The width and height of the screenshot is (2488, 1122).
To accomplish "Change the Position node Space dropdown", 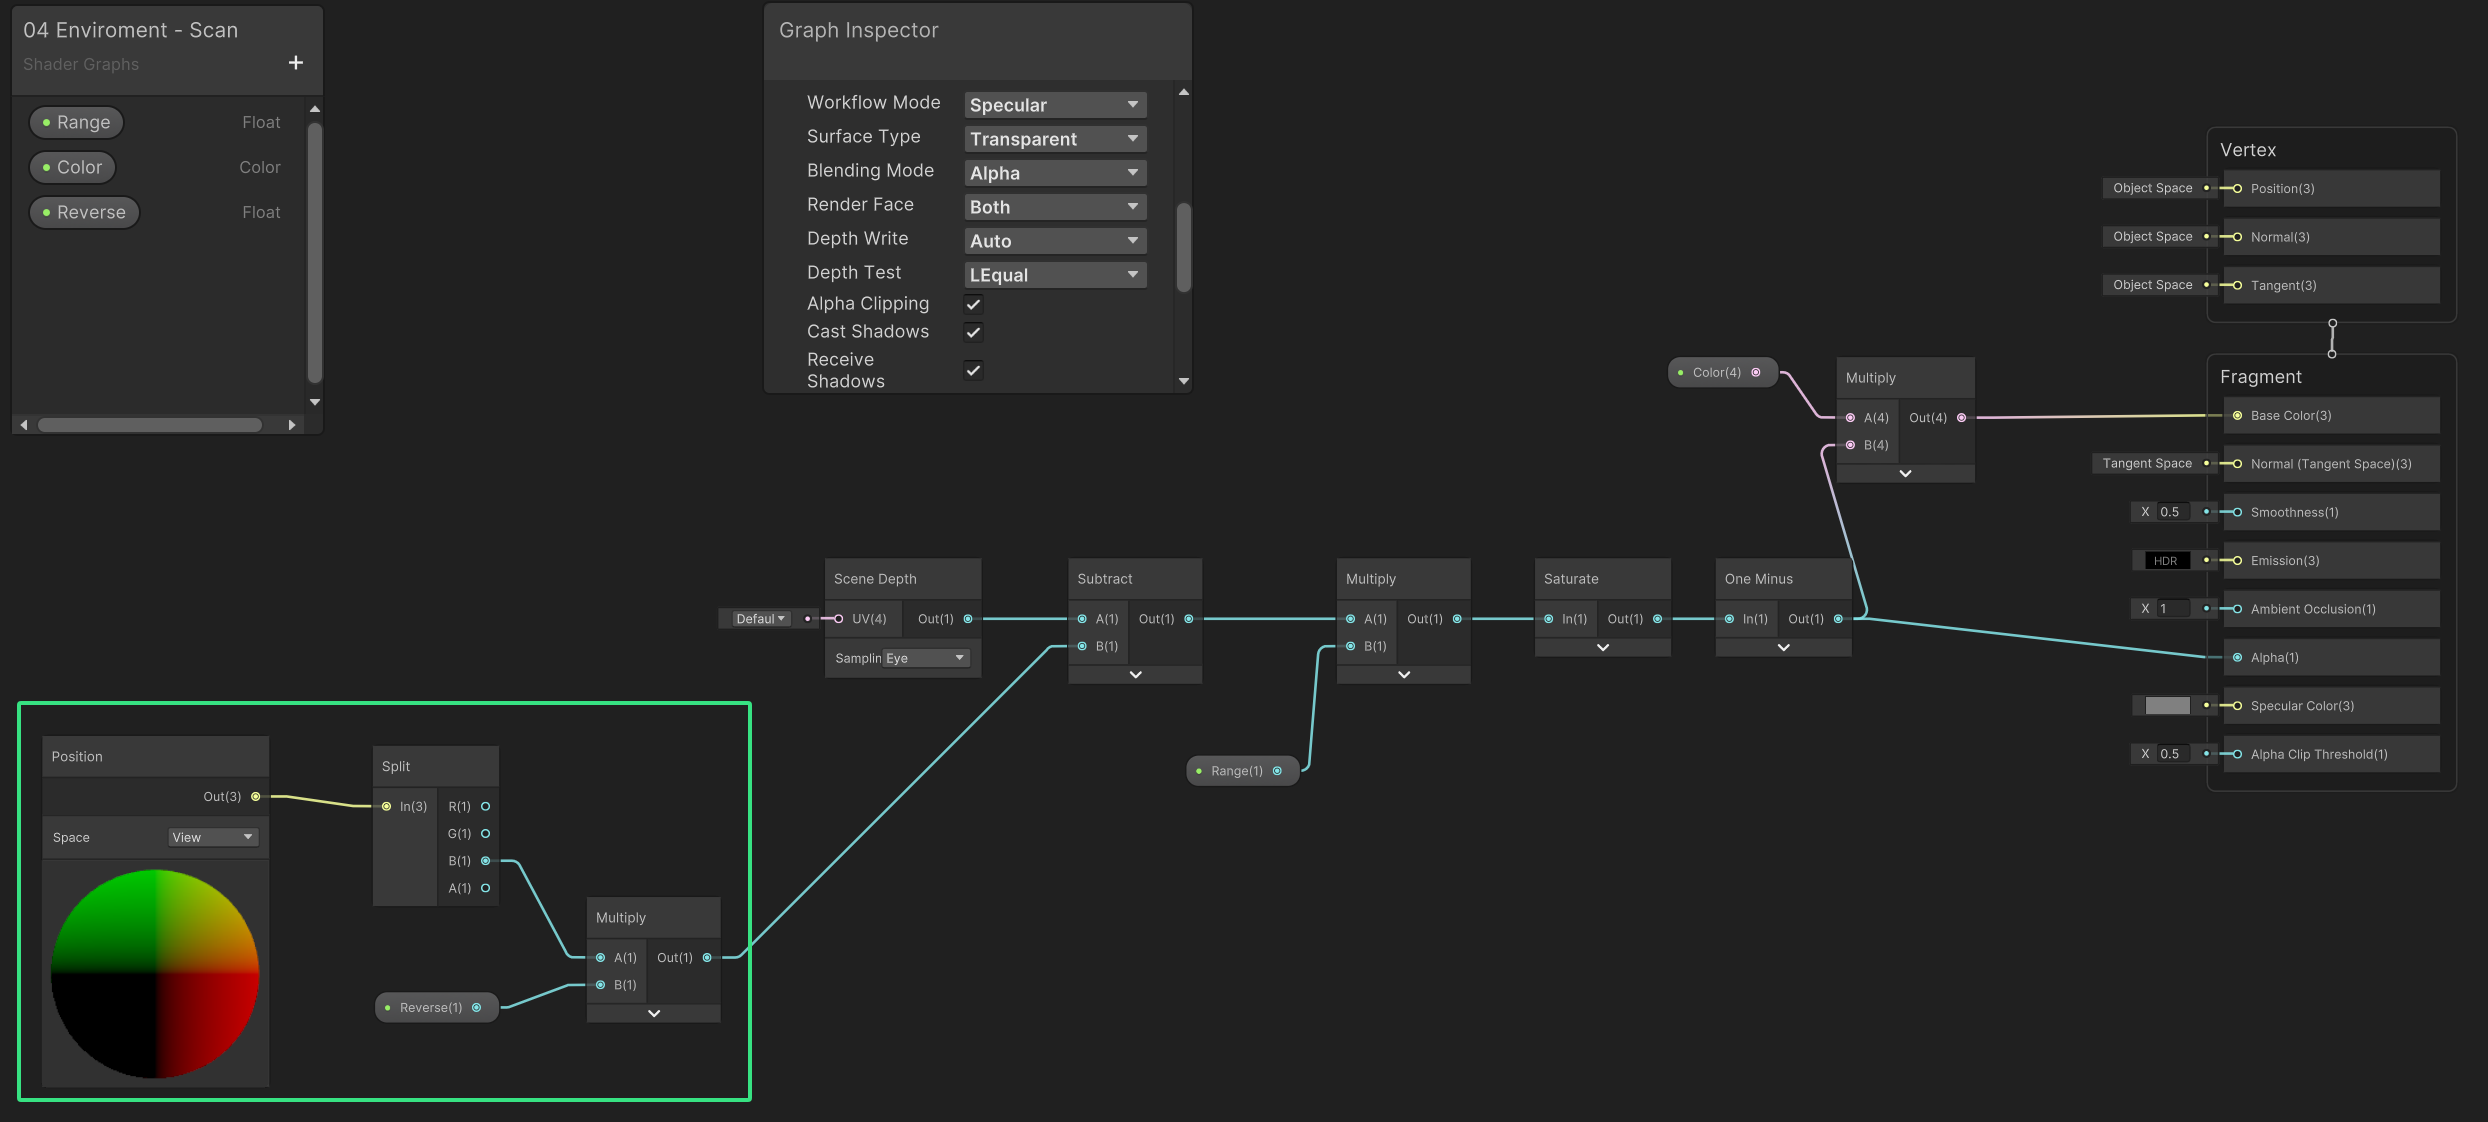I will (x=213, y=838).
